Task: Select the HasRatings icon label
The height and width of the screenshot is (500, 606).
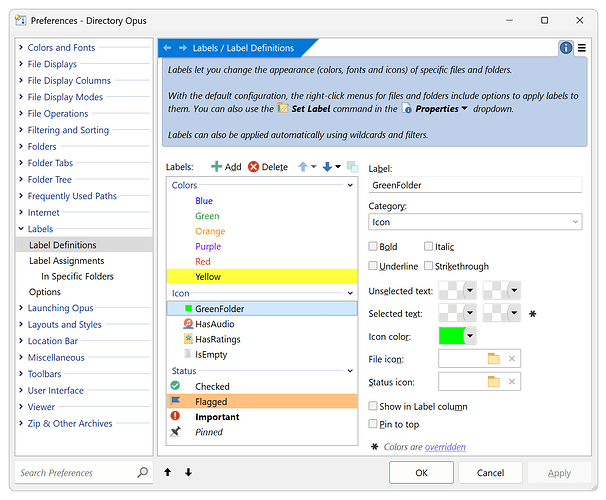Action: (x=262, y=339)
